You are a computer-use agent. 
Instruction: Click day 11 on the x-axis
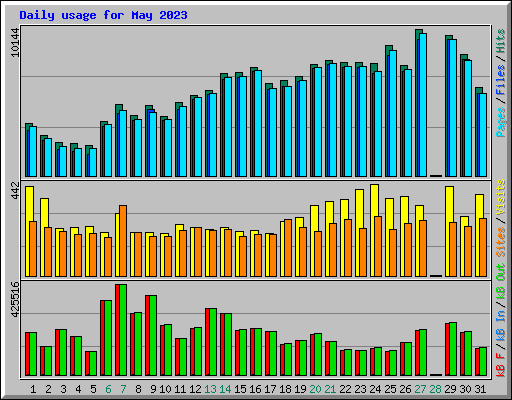pos(180,389)
